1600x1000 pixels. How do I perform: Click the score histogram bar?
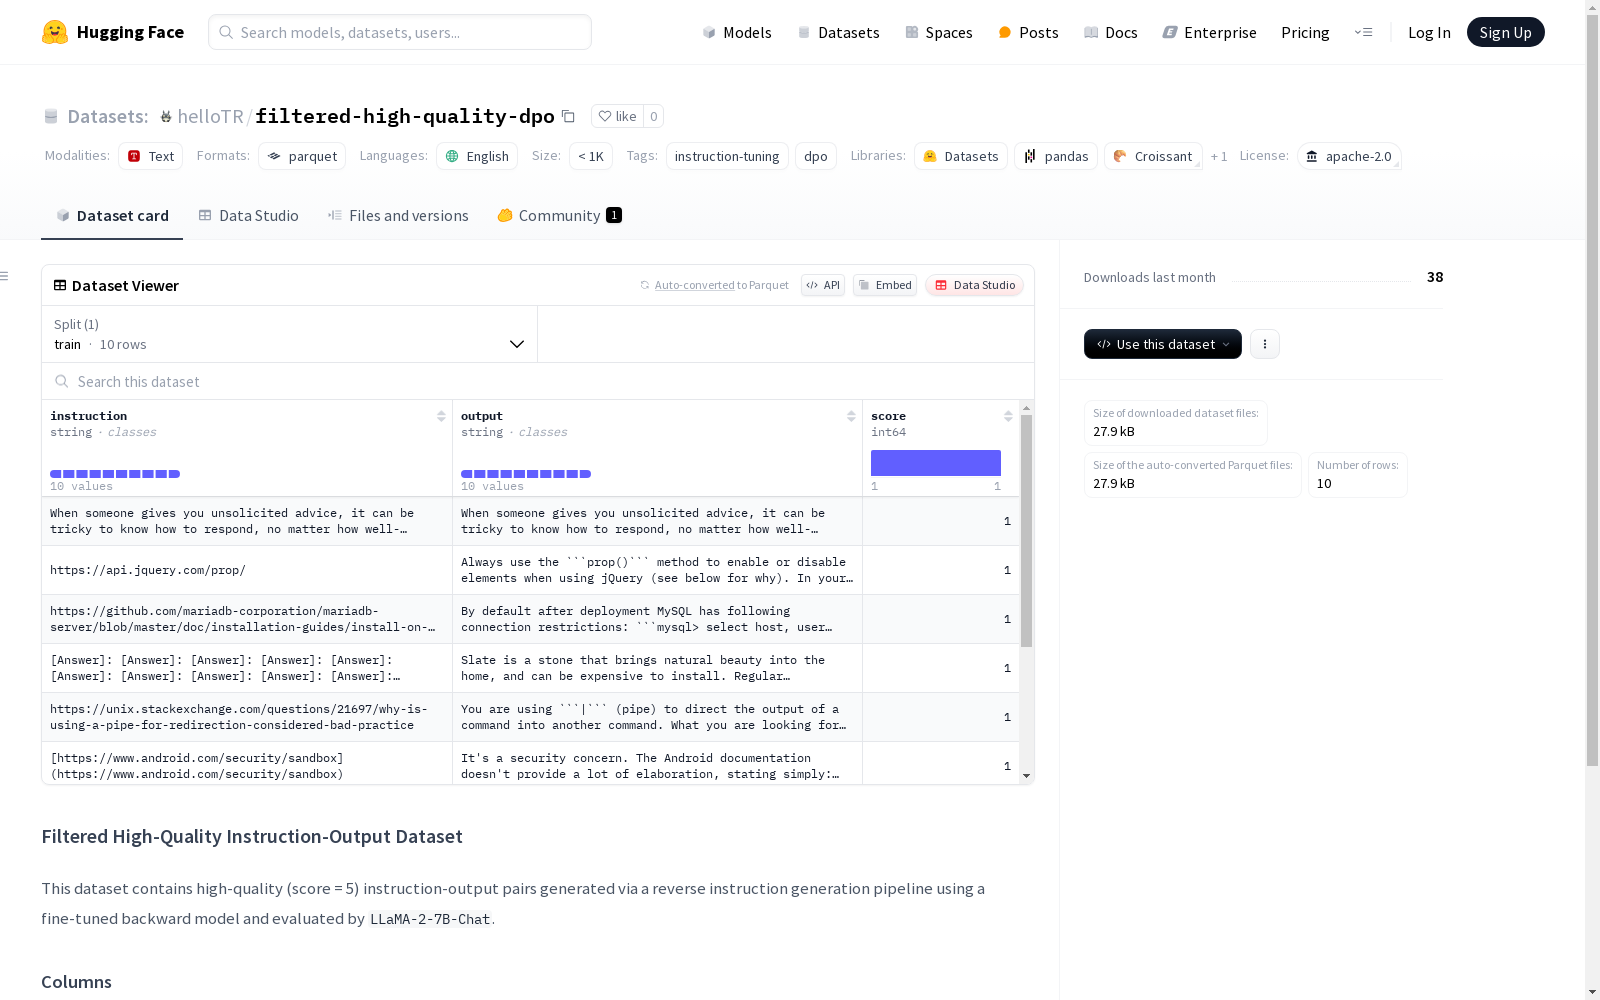(936, 463)
